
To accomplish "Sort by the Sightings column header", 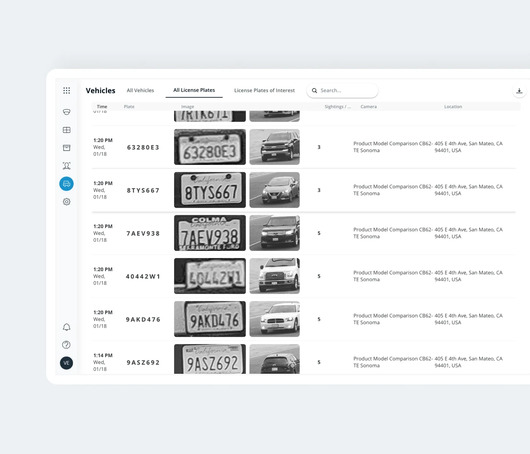I will click(x=338, y=106).
